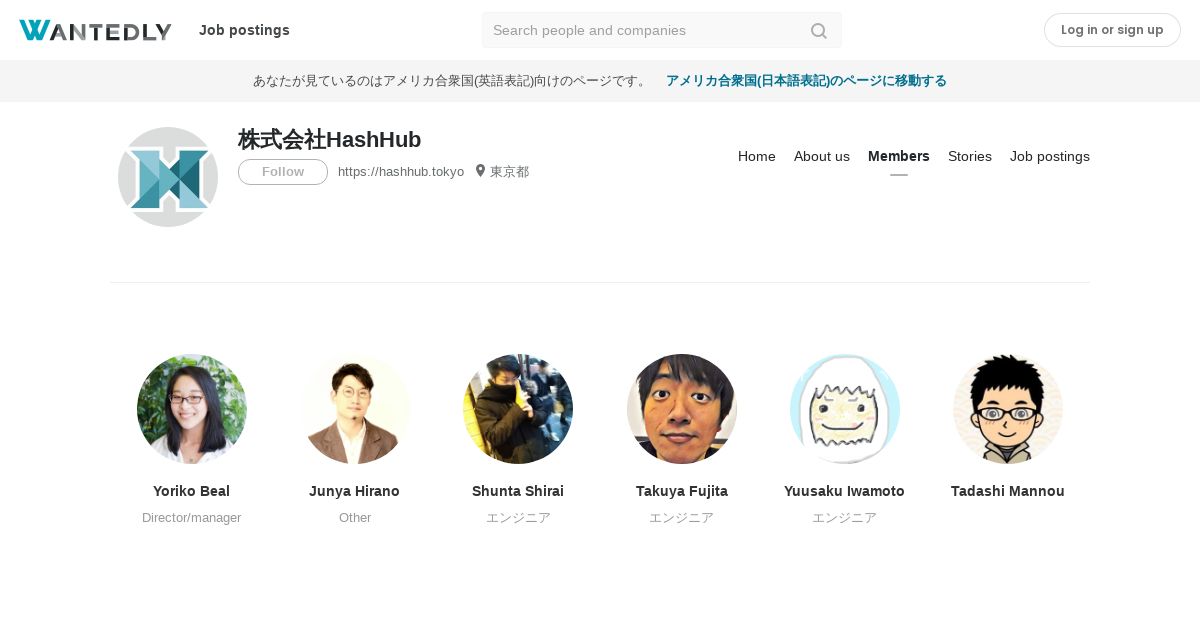1200x630 pixels.
Task: Go to company Home tab
Action: tap(757, 156)
